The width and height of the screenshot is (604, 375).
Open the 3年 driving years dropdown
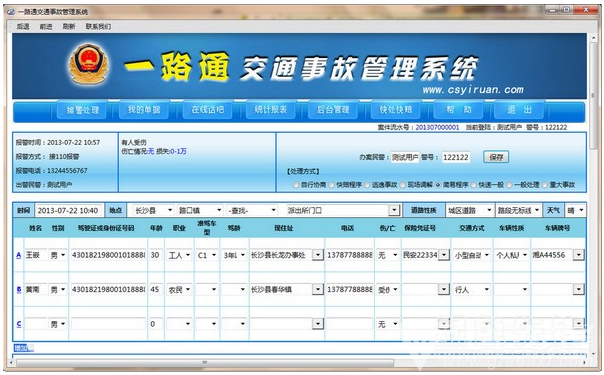[x=234, y=255]
